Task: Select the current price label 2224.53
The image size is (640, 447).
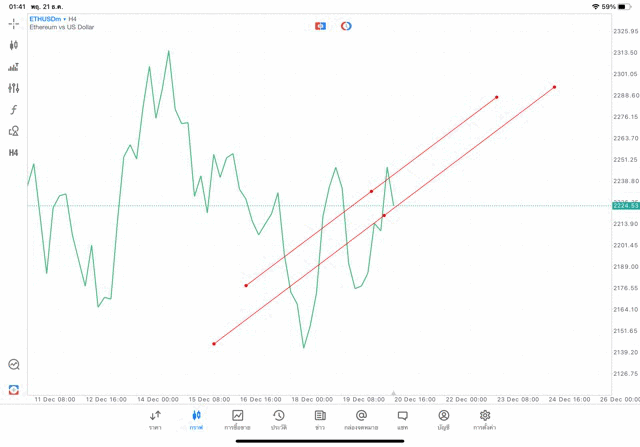Action: tap(626, 206)
